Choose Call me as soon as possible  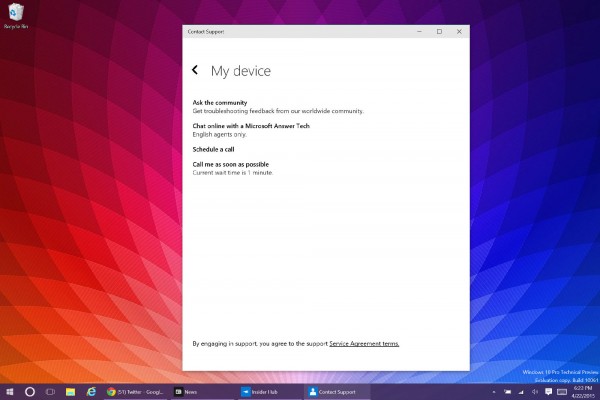[230, 164]
